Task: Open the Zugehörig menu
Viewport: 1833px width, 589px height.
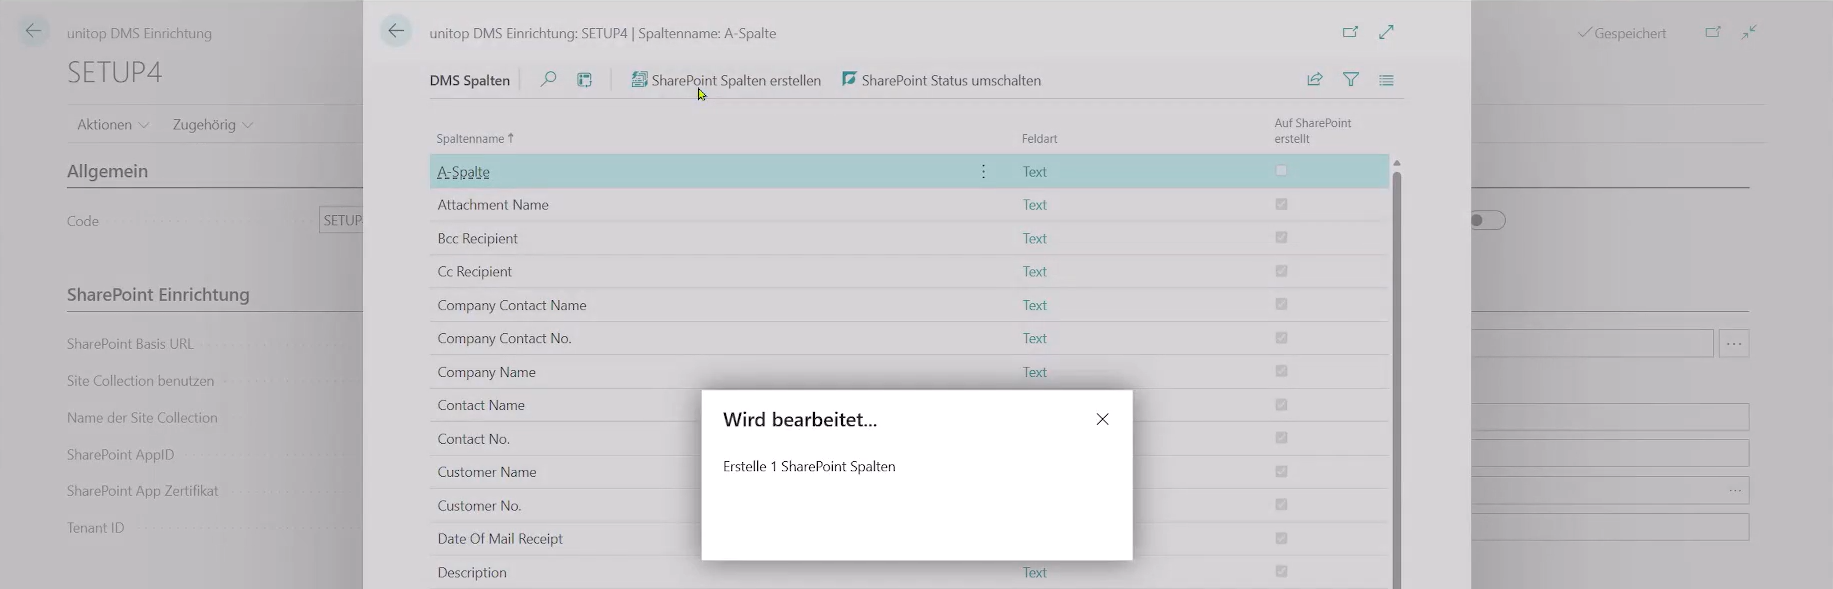Action: (212, 125)
